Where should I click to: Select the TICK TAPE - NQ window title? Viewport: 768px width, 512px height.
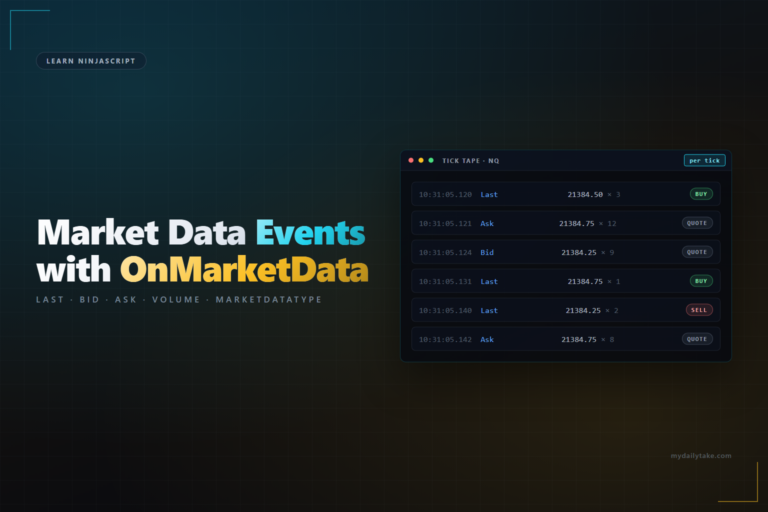(470, 161)
